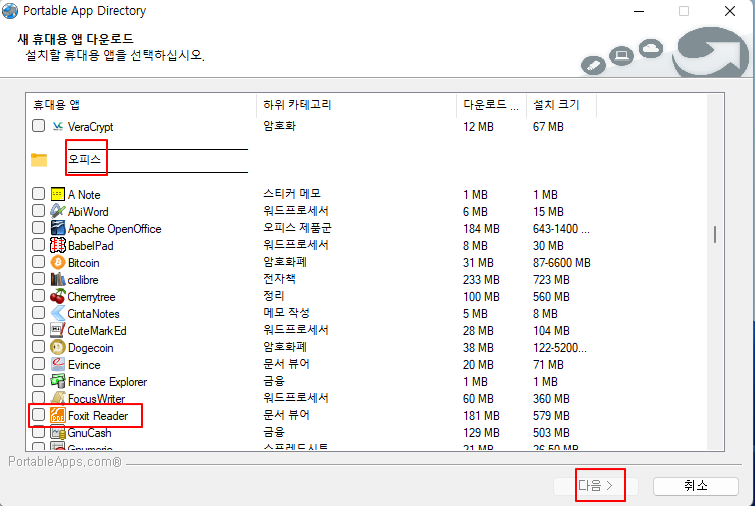Click the Evince icon
Screen dimensions: 755x506
click(x=58, y=364)
